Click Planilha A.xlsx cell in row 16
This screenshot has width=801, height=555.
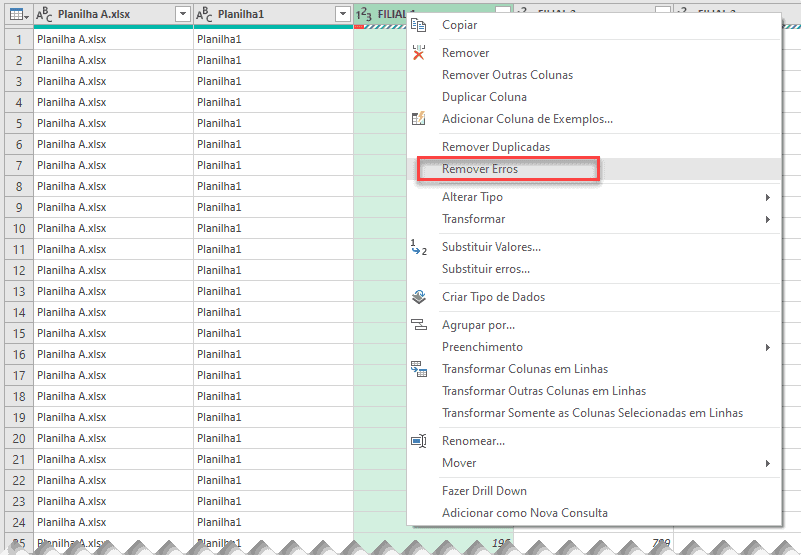tap(113, 354)
